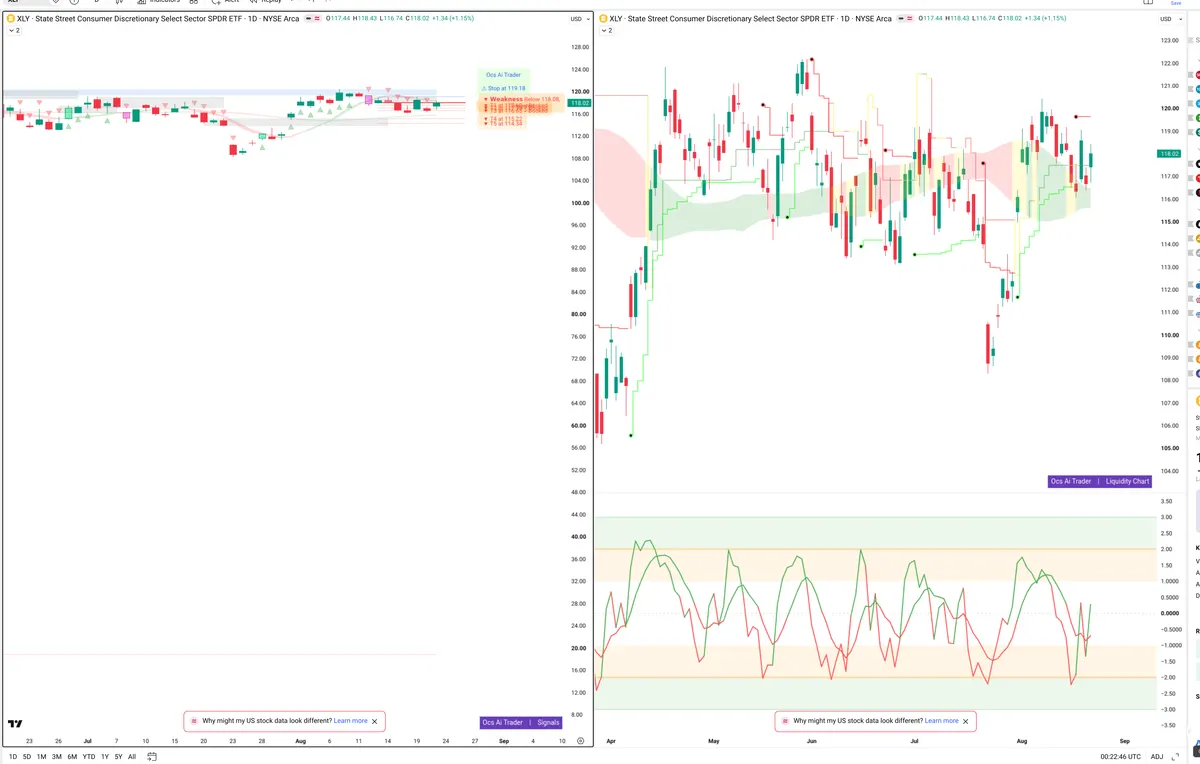Close the US stock data notice on left chart
1200x764 pixels.
375,721
